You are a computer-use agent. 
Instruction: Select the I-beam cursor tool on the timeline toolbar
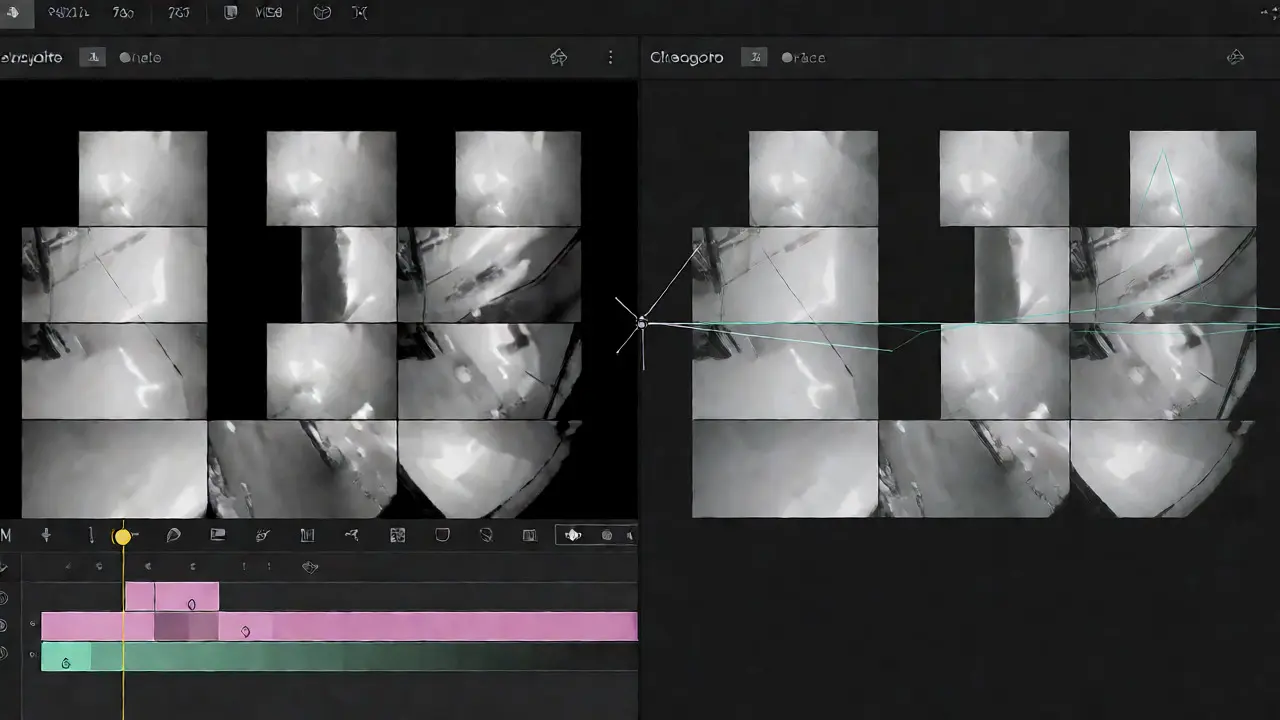pos(91,536)
